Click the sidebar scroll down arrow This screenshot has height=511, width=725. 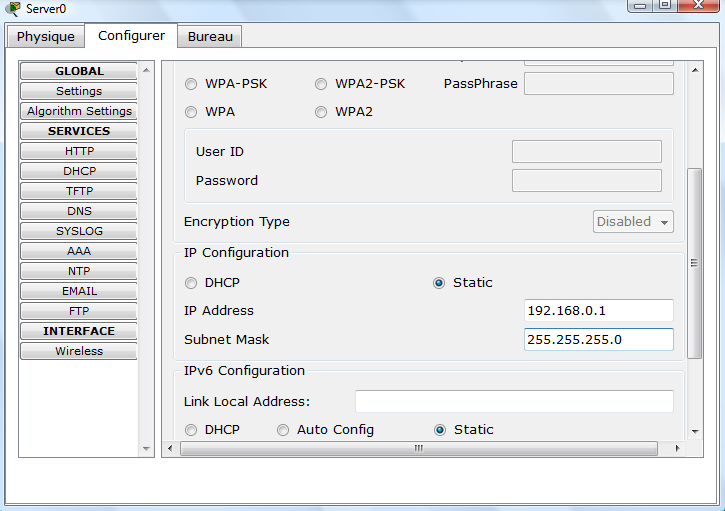146,449
